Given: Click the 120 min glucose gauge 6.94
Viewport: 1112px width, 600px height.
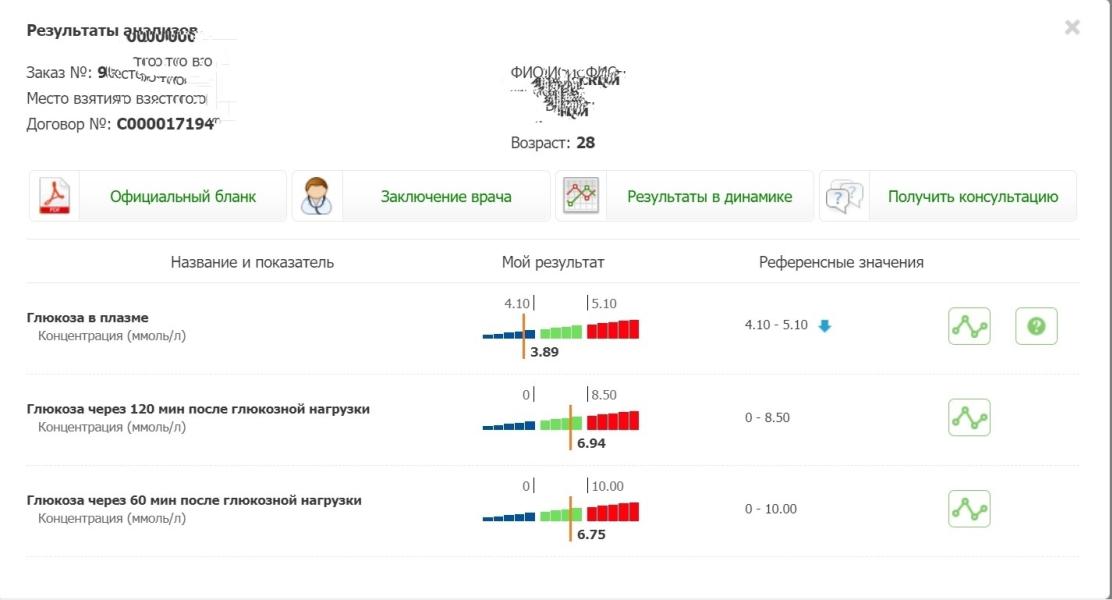Looking at the screenshot, I should pos(560,418).
